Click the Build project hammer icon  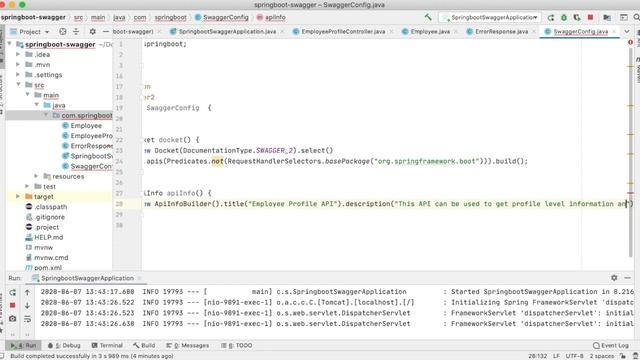pos(428,17)
